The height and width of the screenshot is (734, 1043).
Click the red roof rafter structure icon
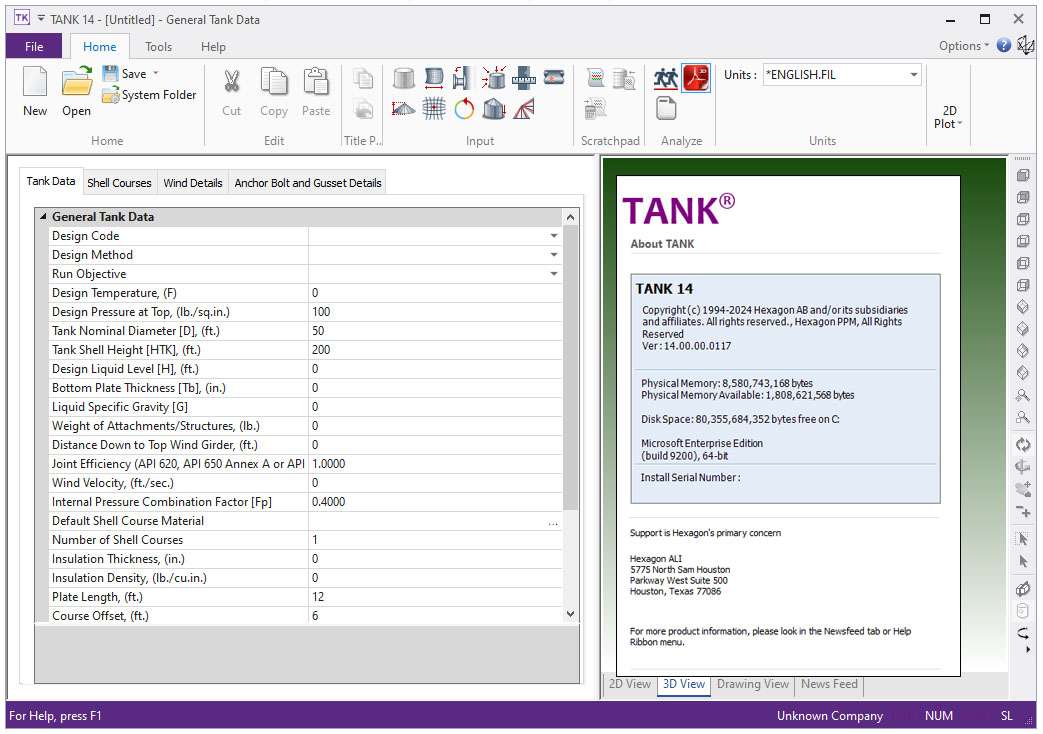(523, 108)
